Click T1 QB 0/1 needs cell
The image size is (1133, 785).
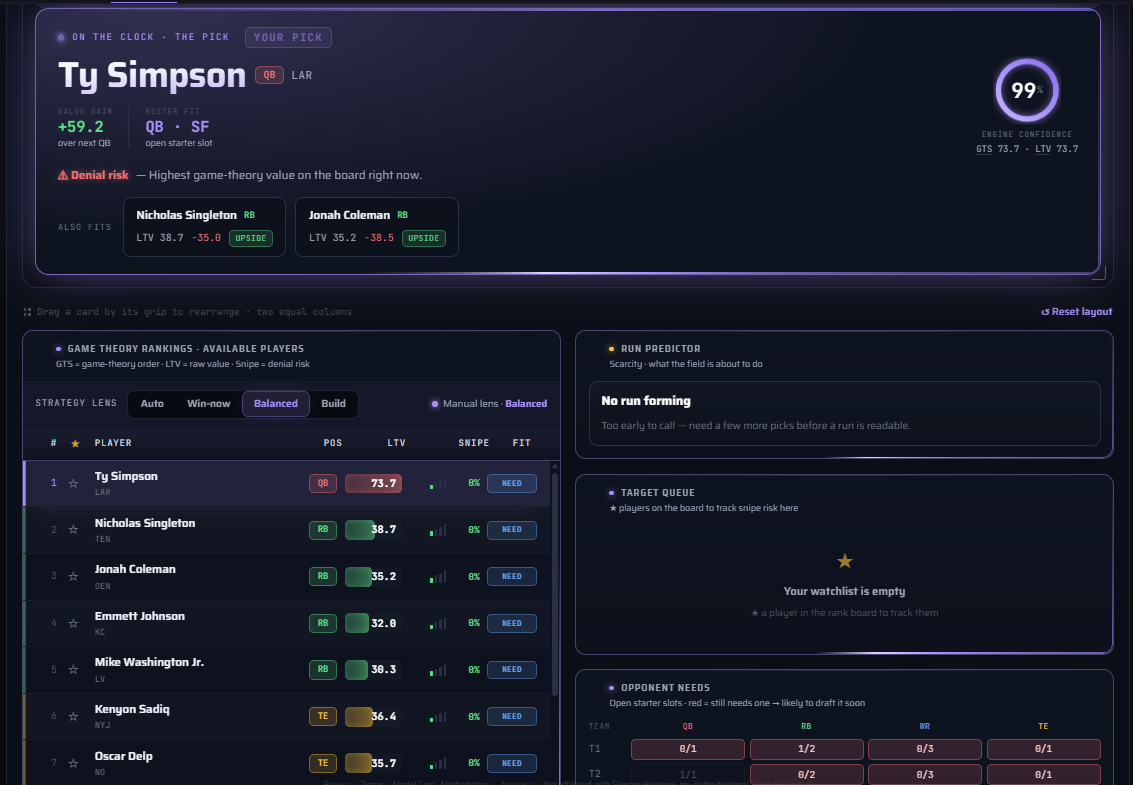(688, 749)
